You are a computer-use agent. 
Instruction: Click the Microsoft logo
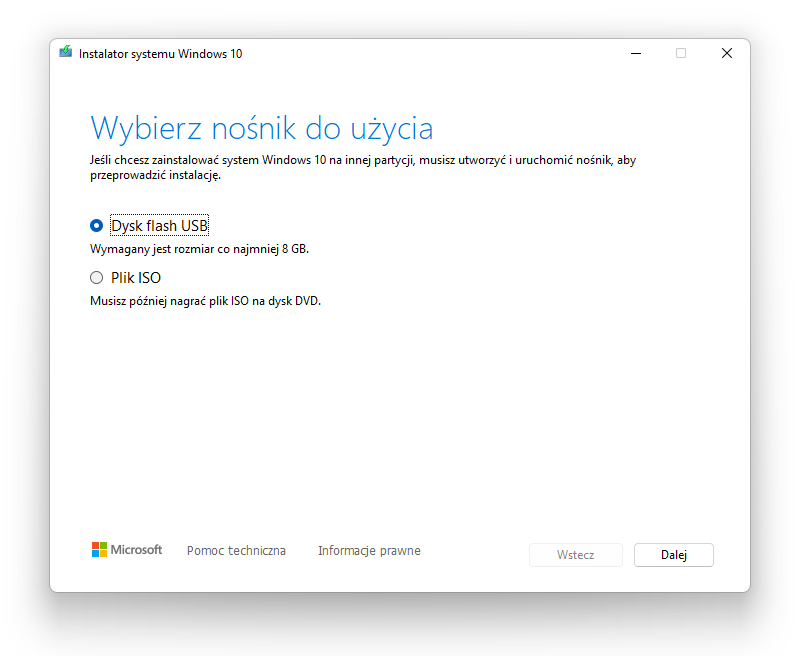pyautogui.click(x=127, y=550)
